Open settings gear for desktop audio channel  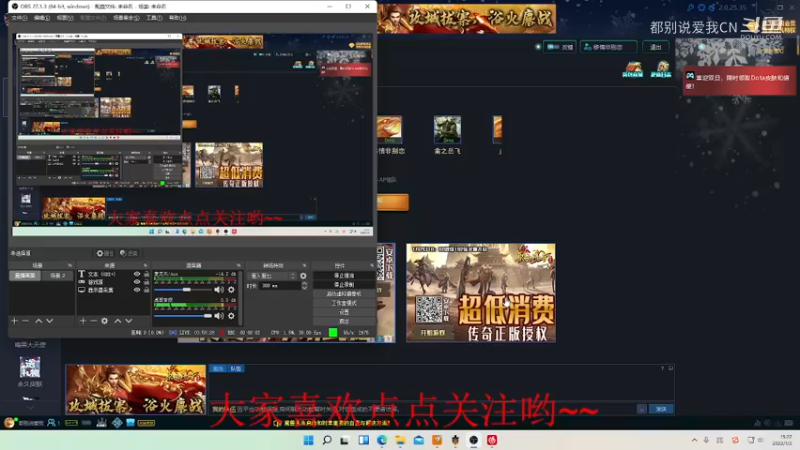point(232,316)
